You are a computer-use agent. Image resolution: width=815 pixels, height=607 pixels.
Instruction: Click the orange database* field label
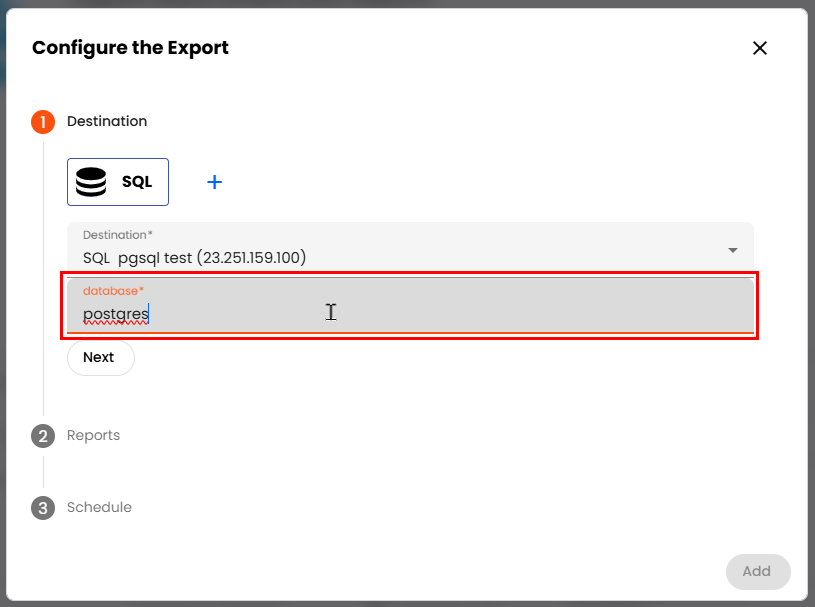click(114, 291)
